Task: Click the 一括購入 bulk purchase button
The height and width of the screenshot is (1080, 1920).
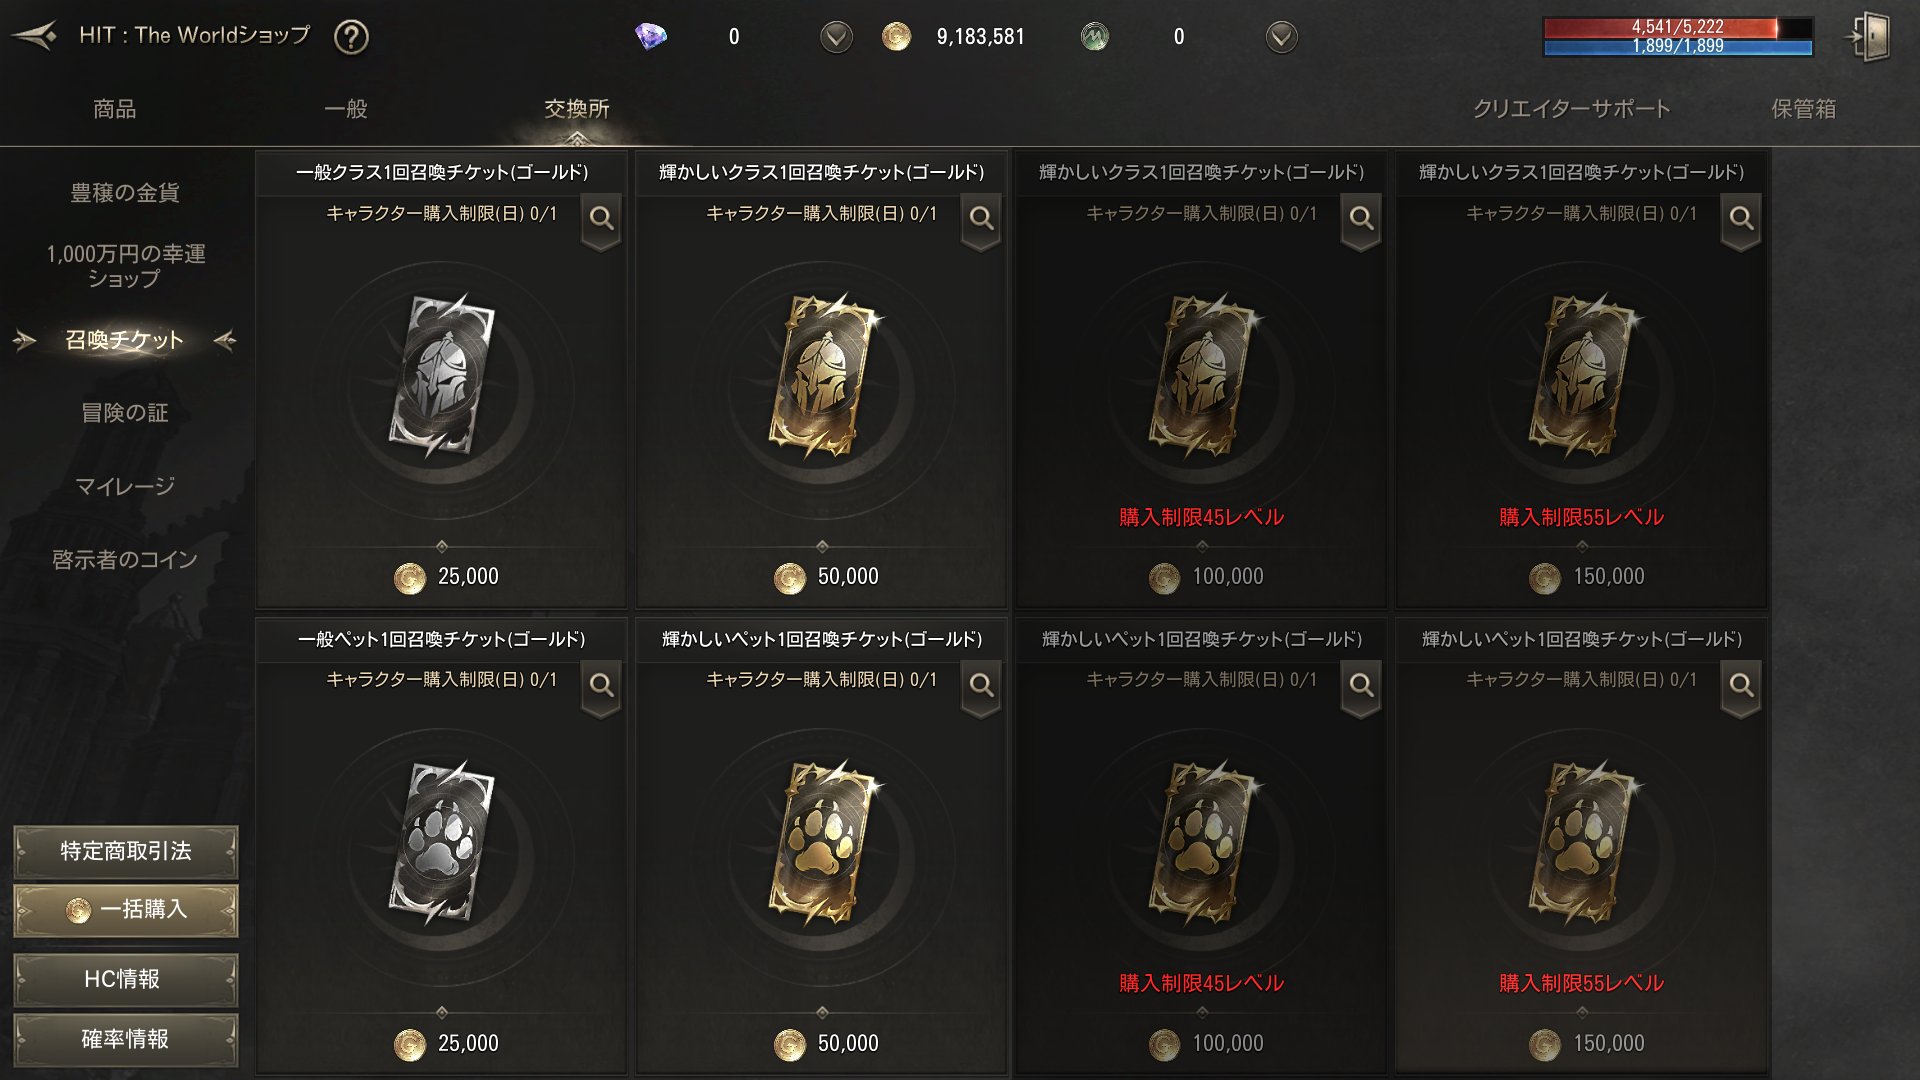Action: click(x=126, y=910)
